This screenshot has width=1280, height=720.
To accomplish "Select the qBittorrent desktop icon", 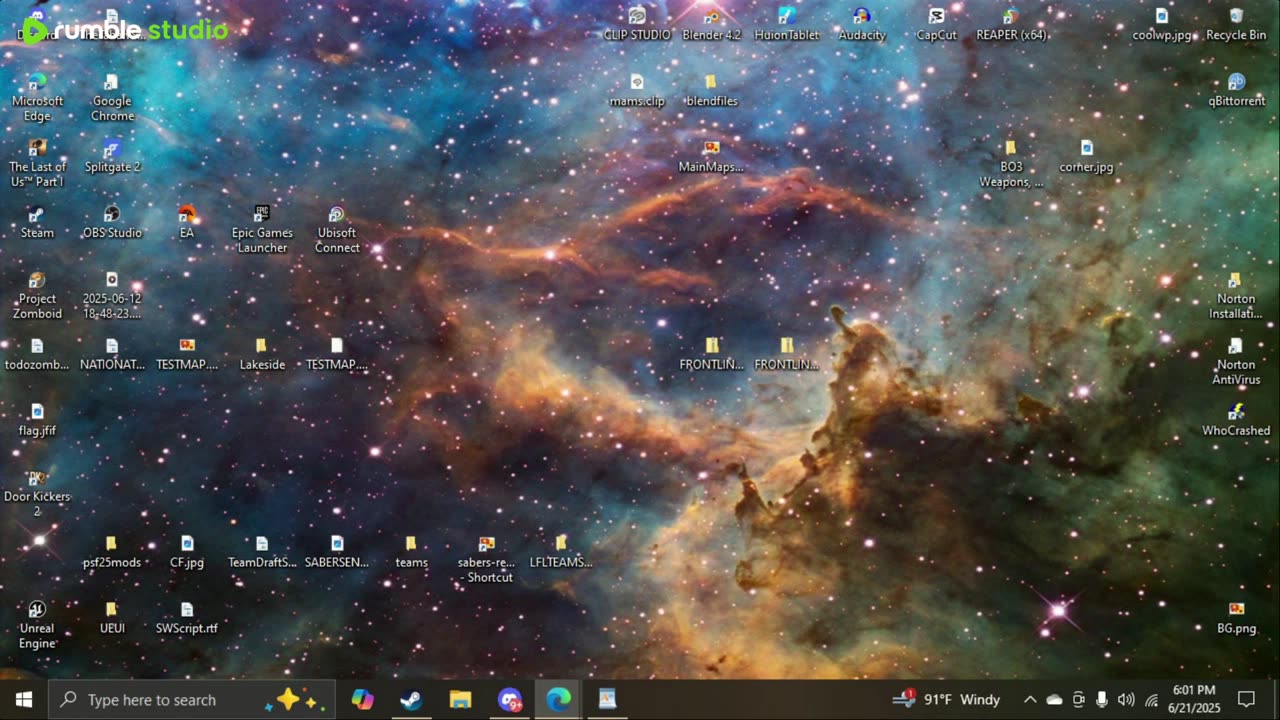I will click(x=1236, y=90).
